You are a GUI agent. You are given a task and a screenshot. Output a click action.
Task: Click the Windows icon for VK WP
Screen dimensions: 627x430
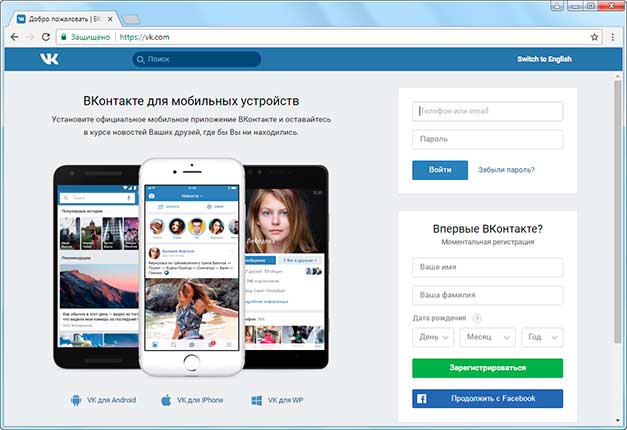pos(256,400)
